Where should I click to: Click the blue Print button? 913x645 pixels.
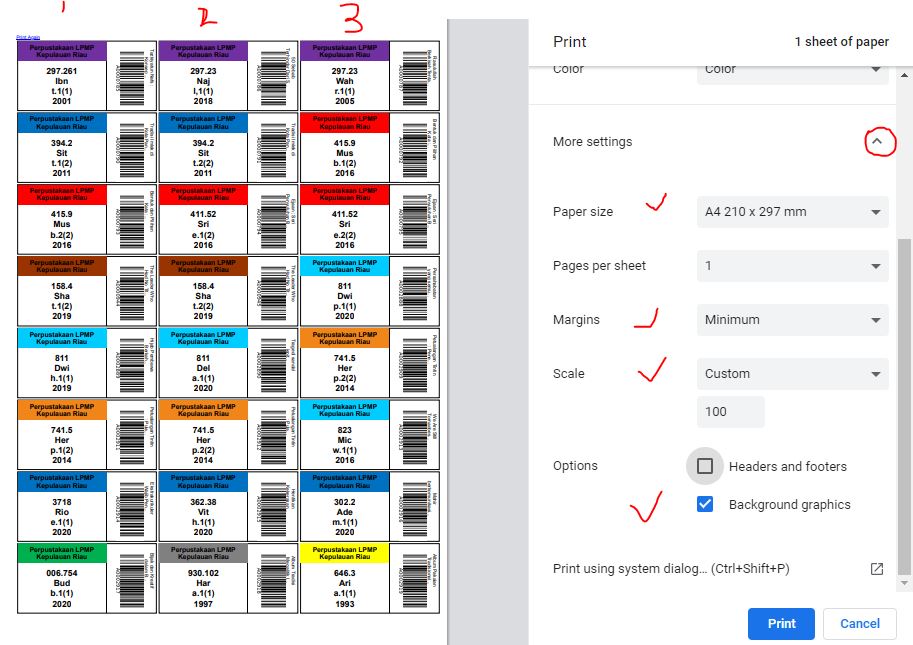point(781,623)
